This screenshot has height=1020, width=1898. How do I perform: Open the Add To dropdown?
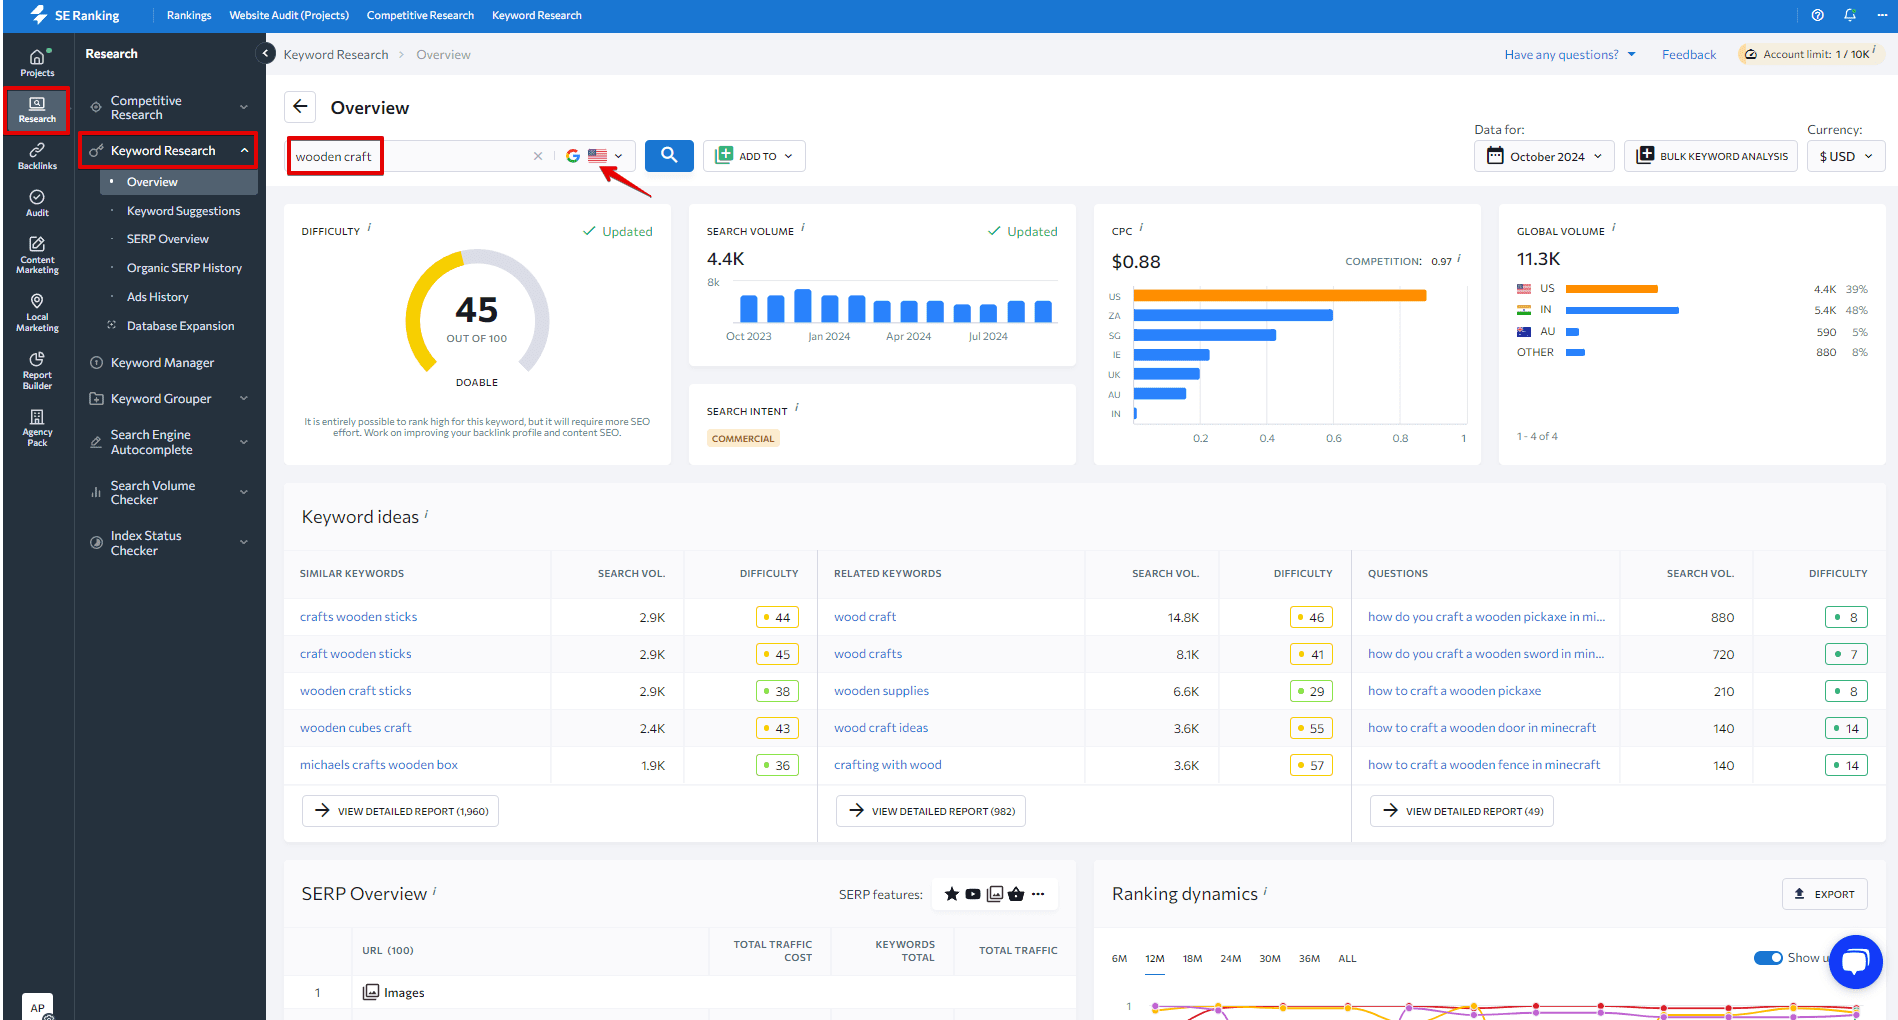pyautogui.click(x=754, y=156)
